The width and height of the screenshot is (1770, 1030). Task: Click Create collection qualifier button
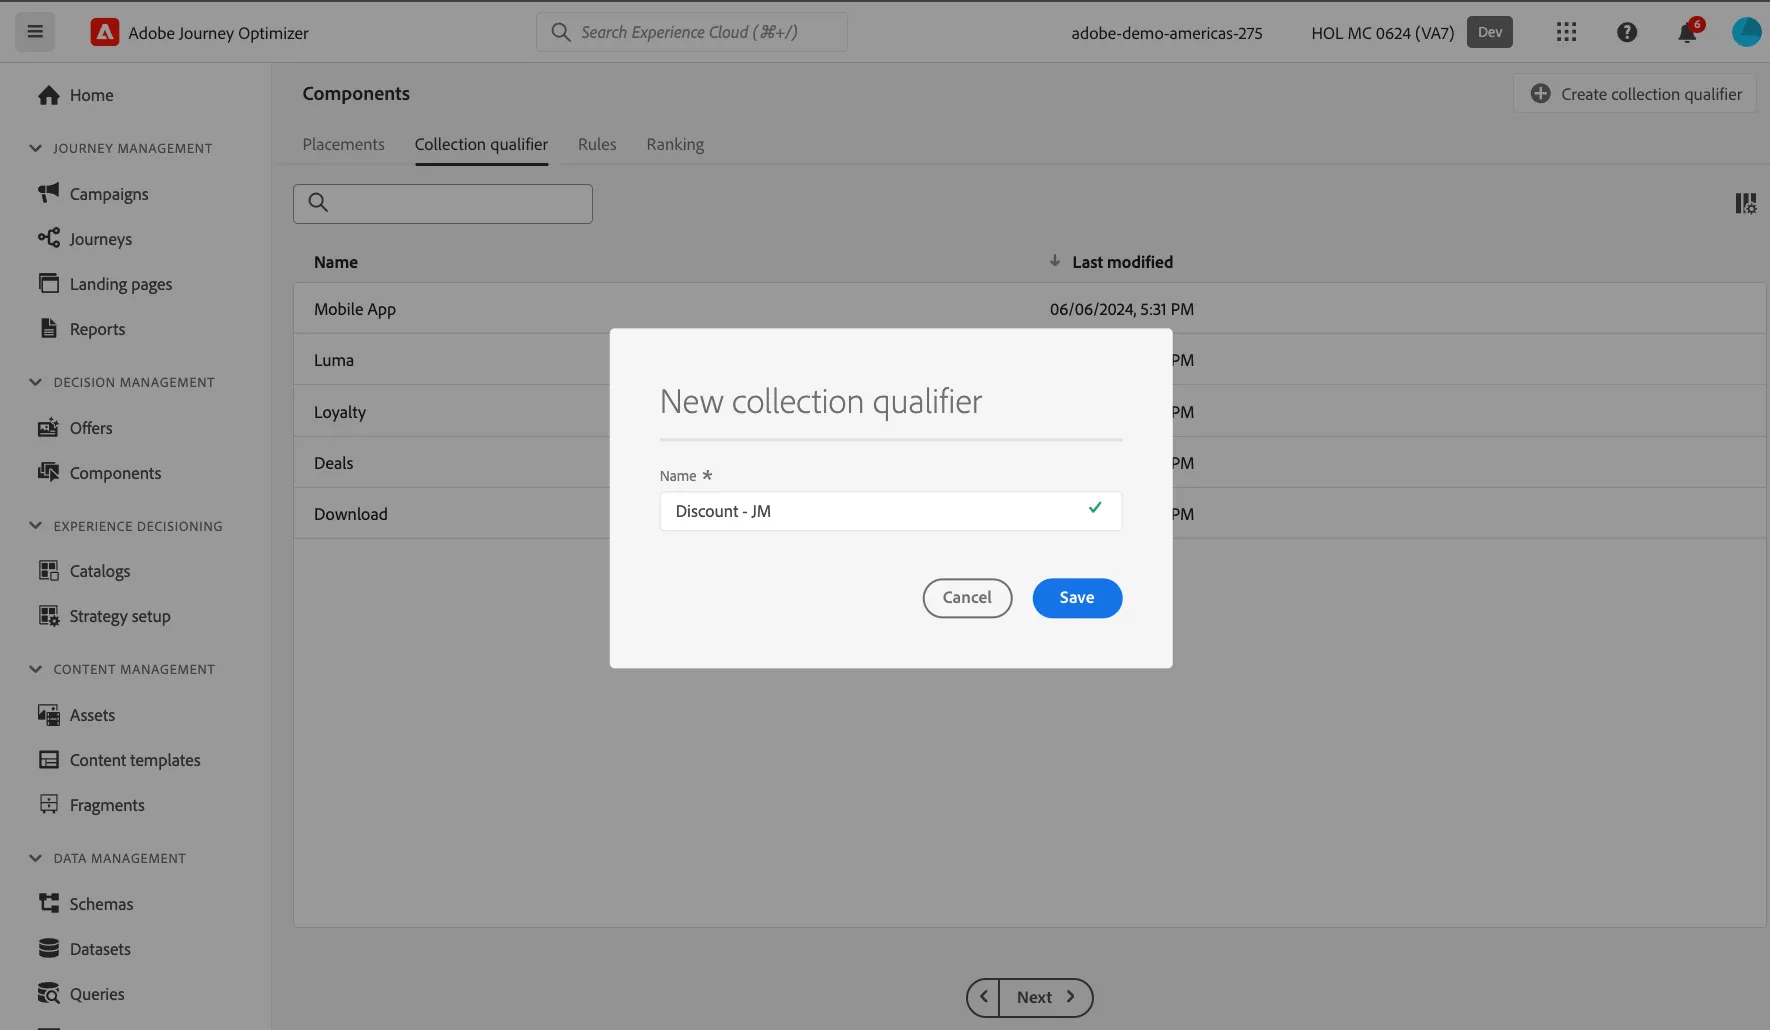[1635, 94]
